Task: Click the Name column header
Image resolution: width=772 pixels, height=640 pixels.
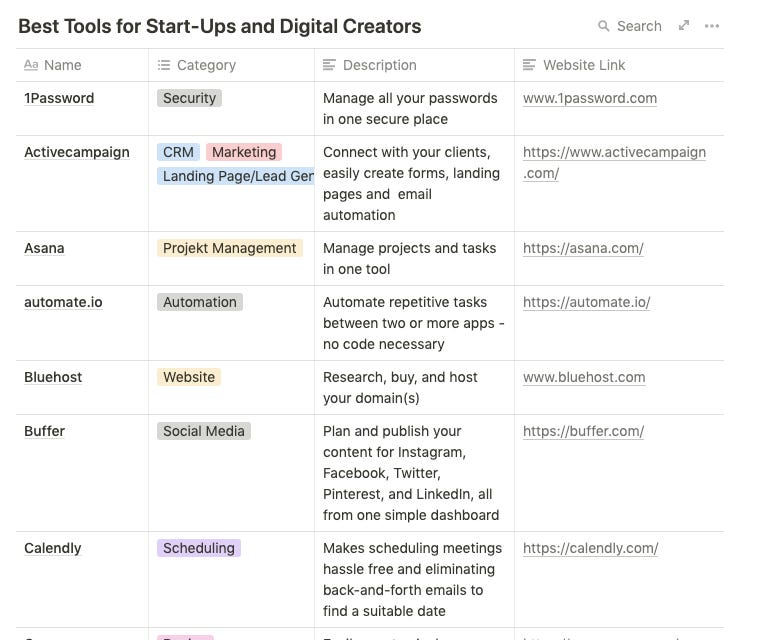Action: click(53, 65)
